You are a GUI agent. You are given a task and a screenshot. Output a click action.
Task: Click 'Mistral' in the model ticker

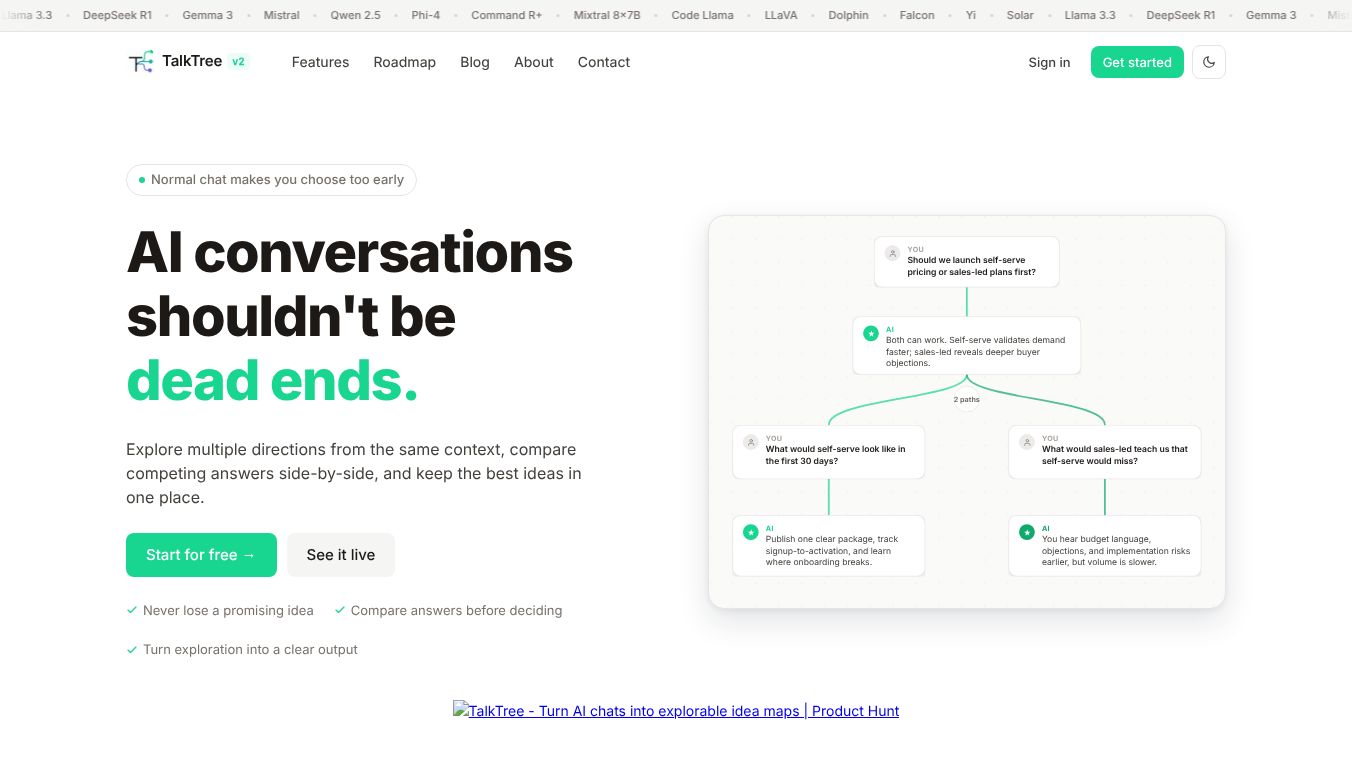pyautogui.click(x=282, y=15)
